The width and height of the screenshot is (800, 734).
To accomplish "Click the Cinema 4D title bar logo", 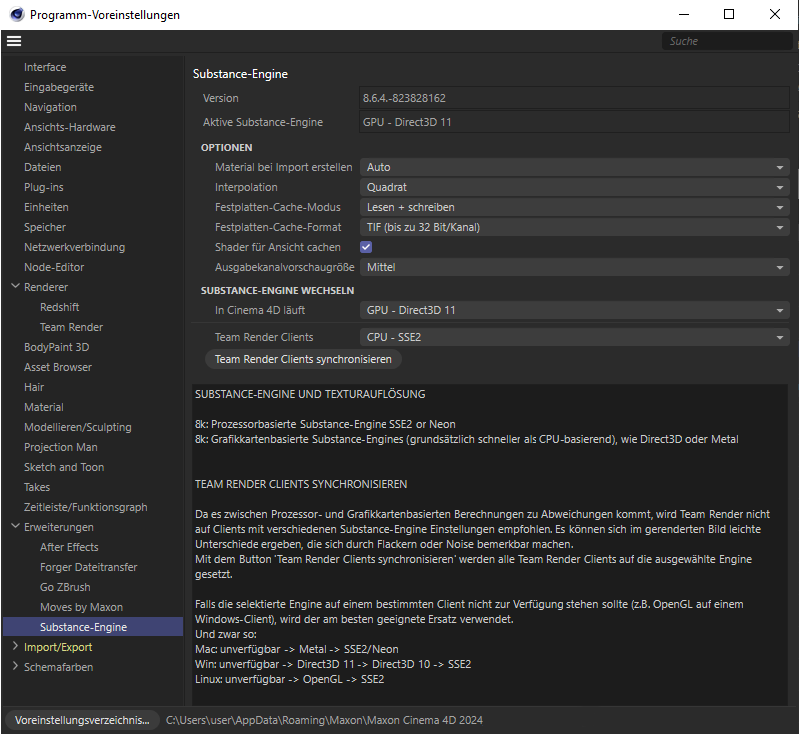I will pos(17,14).
